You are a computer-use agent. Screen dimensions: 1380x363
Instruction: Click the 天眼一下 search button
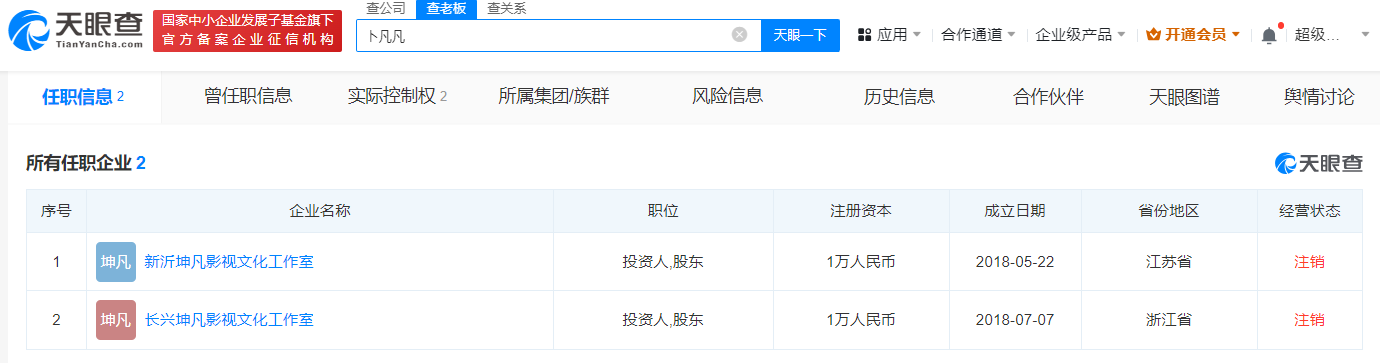pos(801,35)
